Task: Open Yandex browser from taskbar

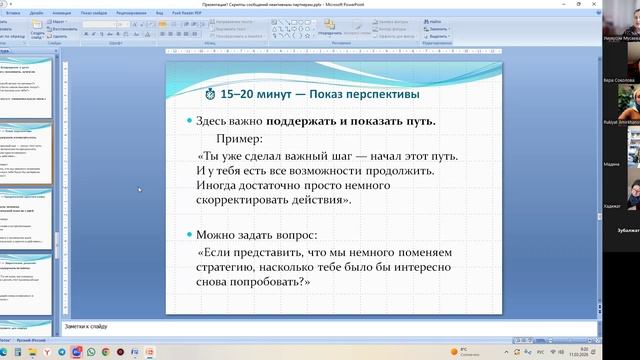Action: pyautogui.click(x=47, y=352)
